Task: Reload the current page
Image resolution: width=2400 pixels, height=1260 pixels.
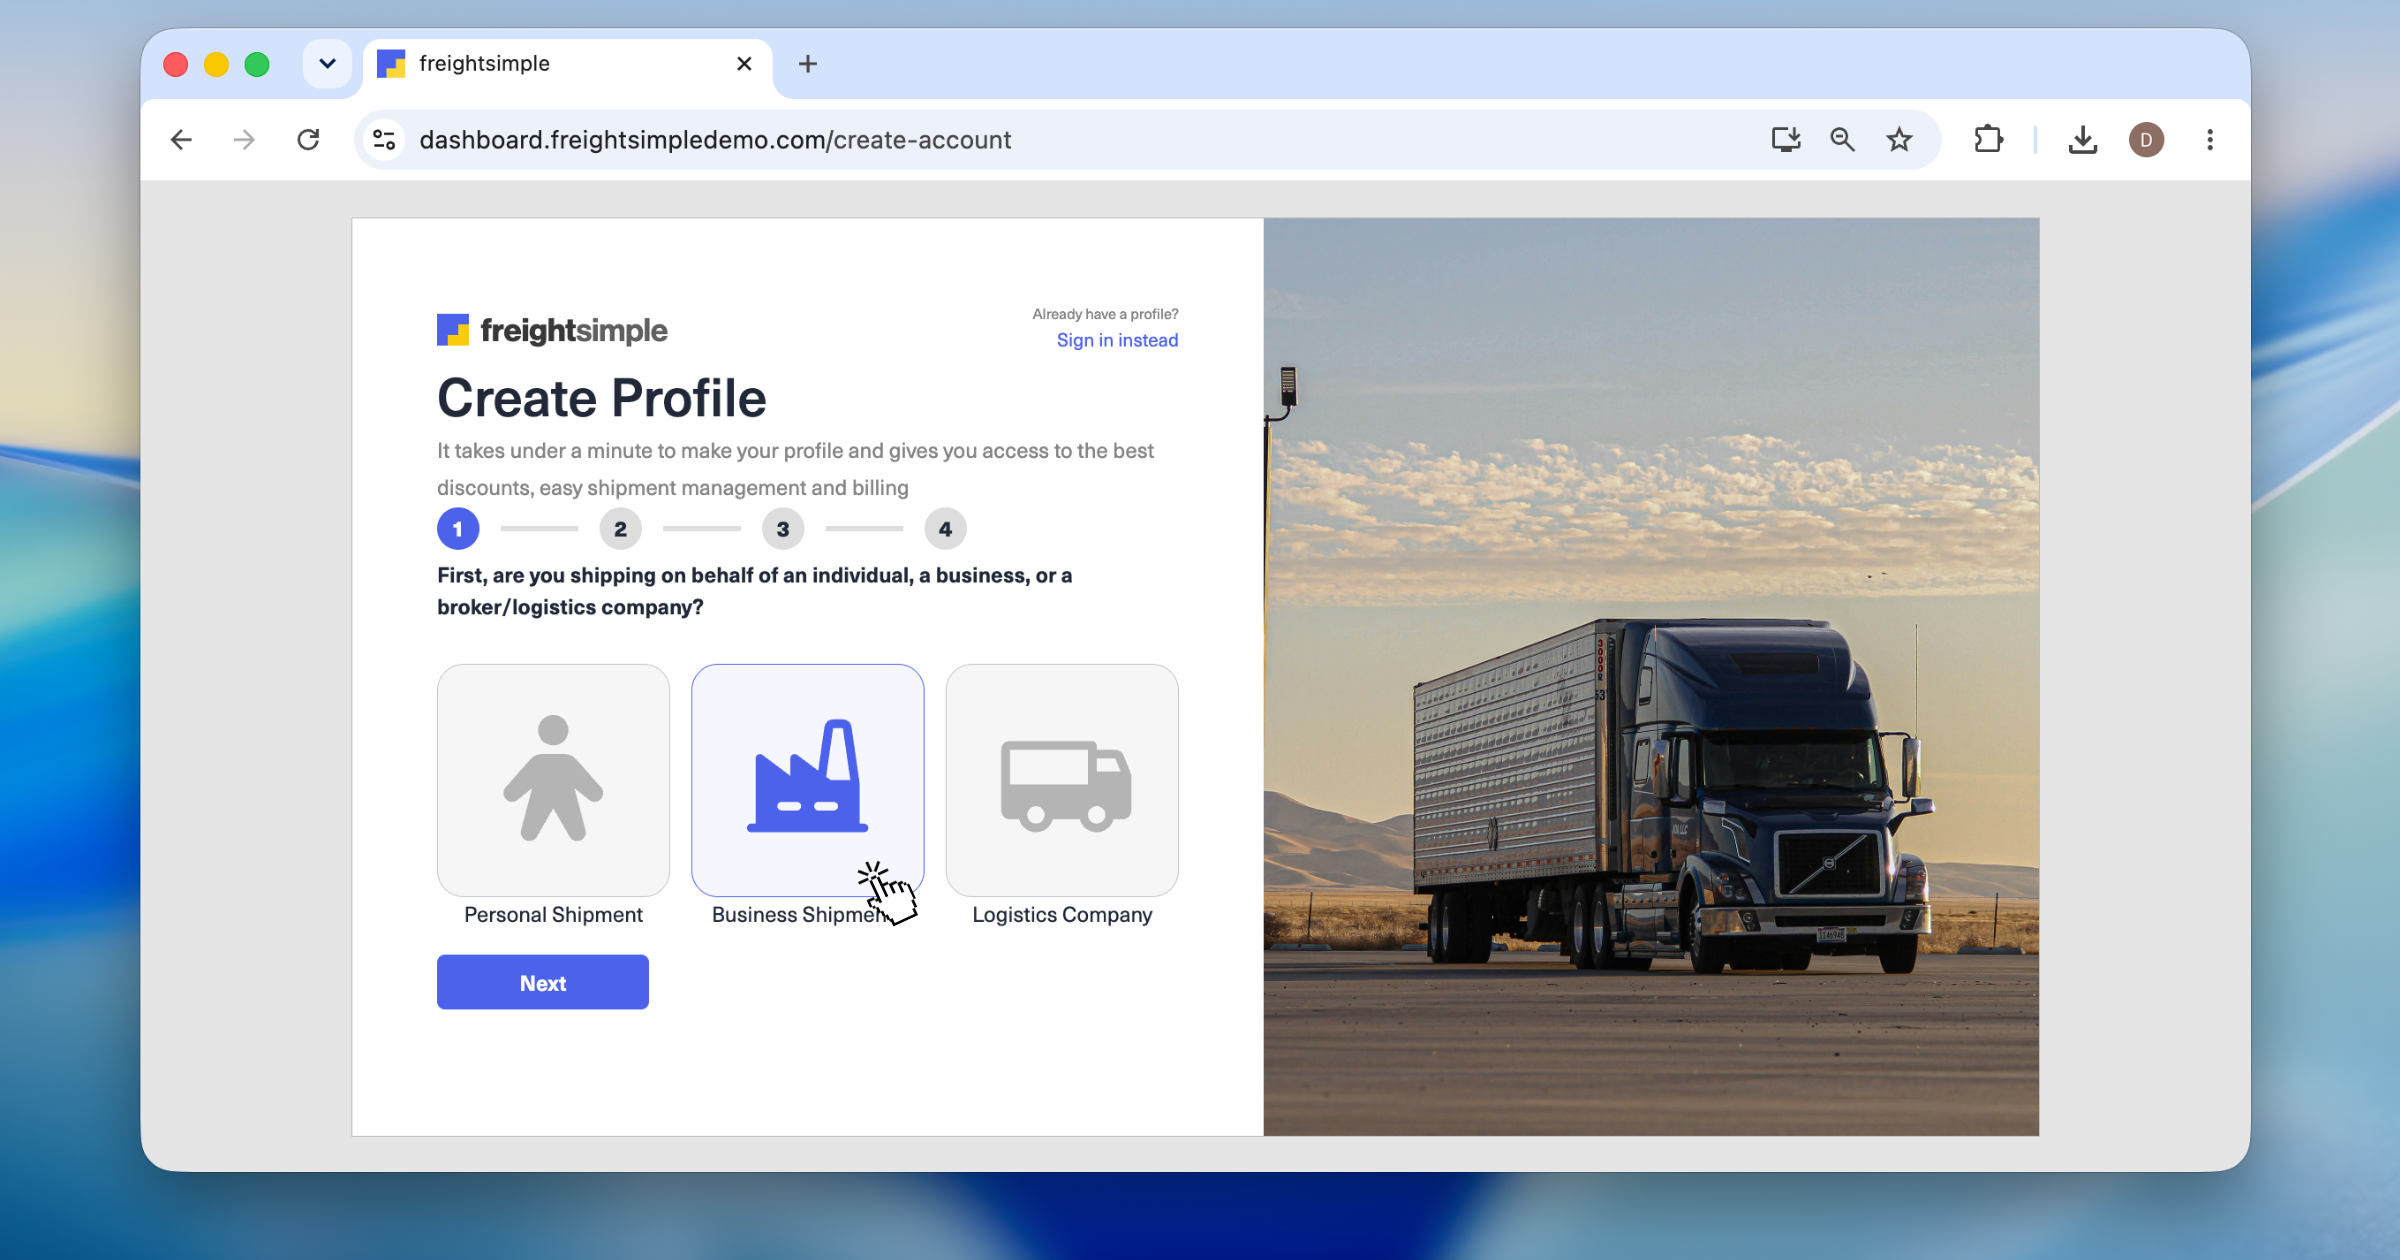Action: [308, 140]
